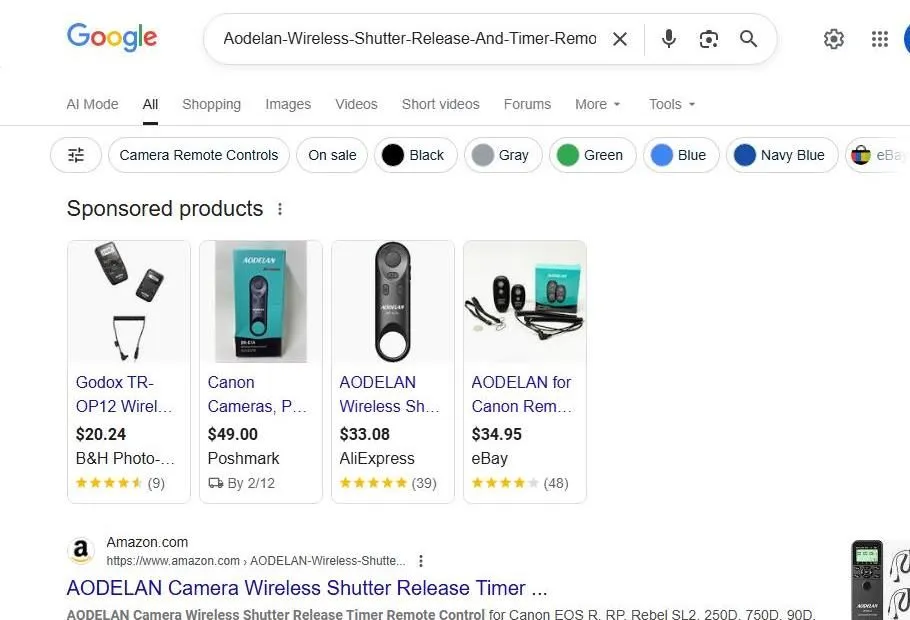Switch to the Images tab

click(288, 104)
